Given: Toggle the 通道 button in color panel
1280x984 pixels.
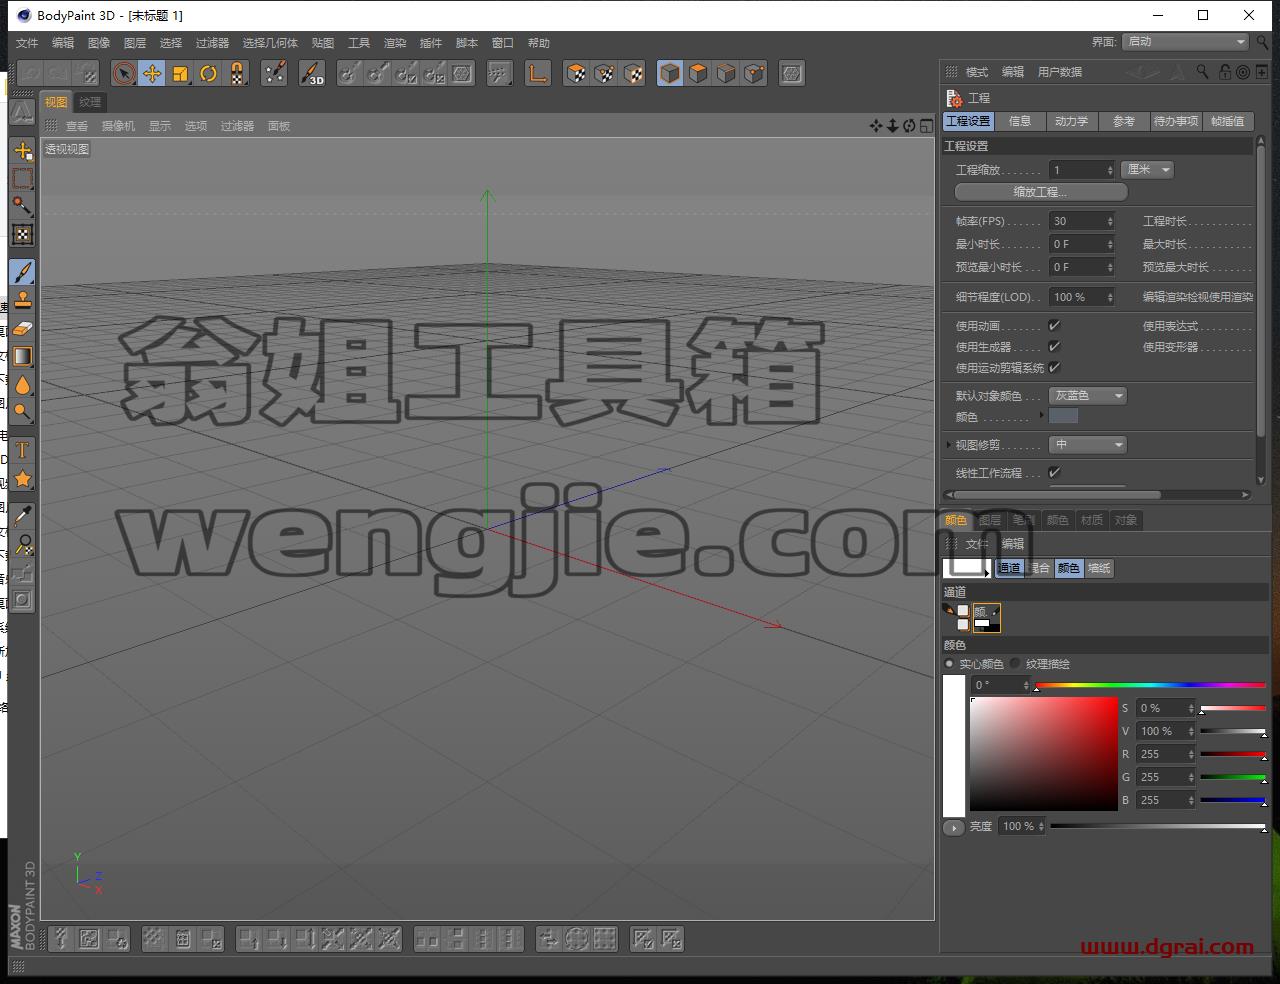Looking at the screenshot, I should click(x=1009, y=568).
